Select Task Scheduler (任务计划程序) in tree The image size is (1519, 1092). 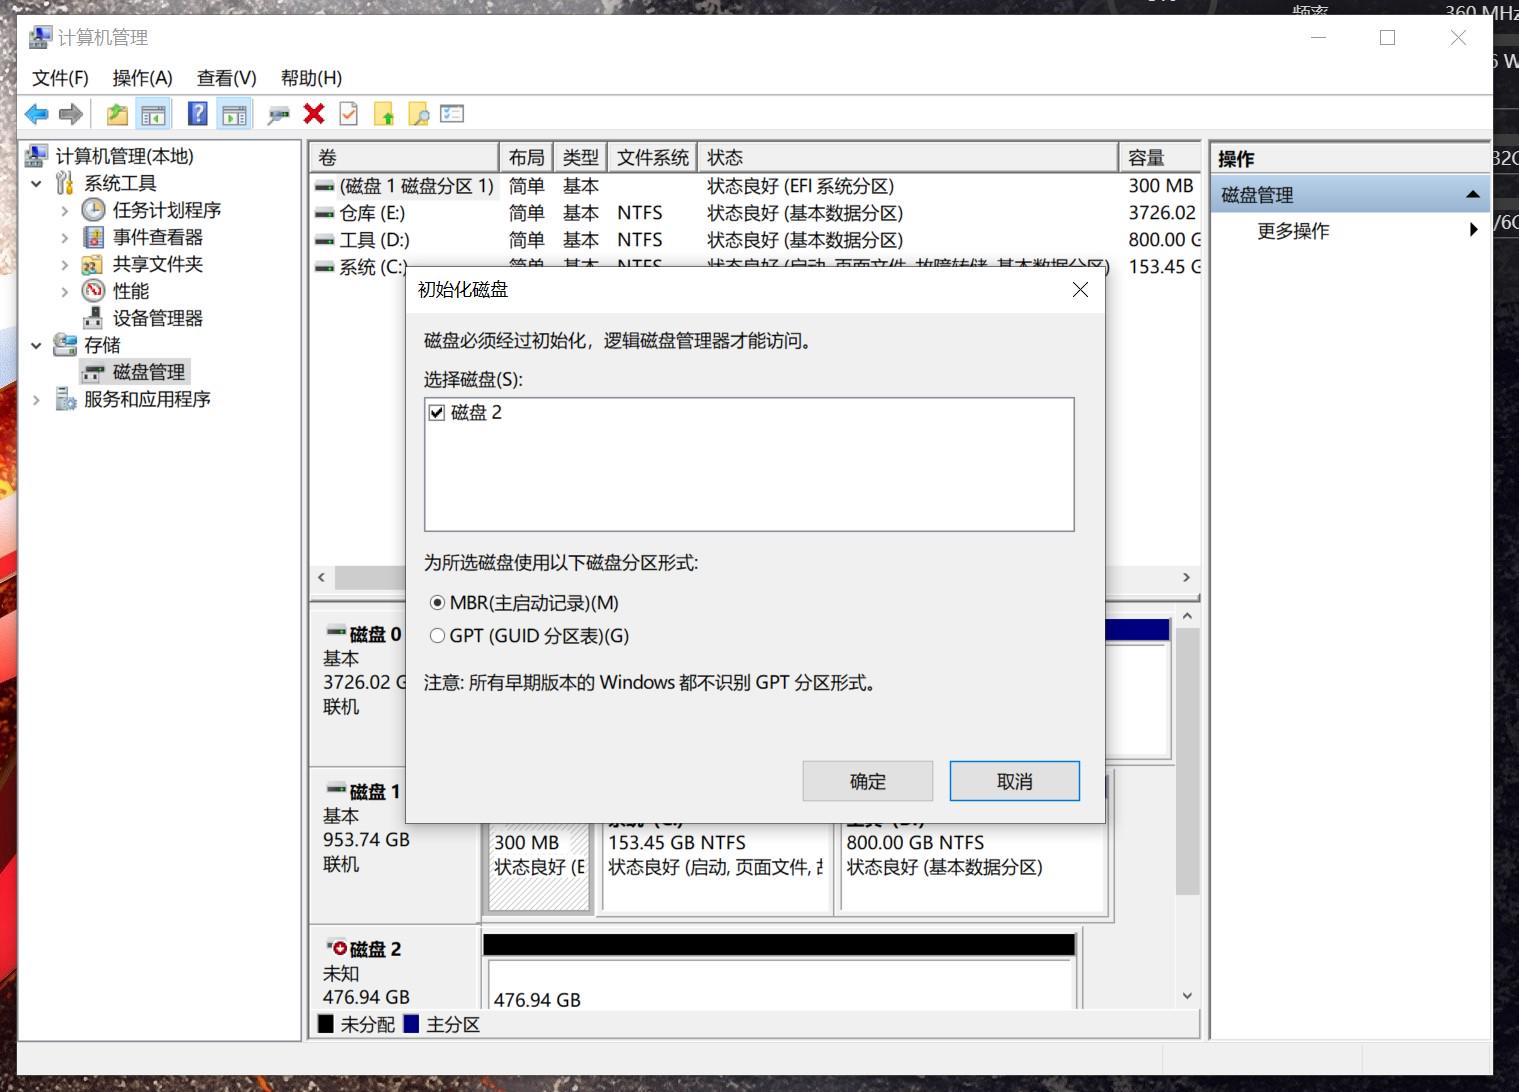pos(166,210)
